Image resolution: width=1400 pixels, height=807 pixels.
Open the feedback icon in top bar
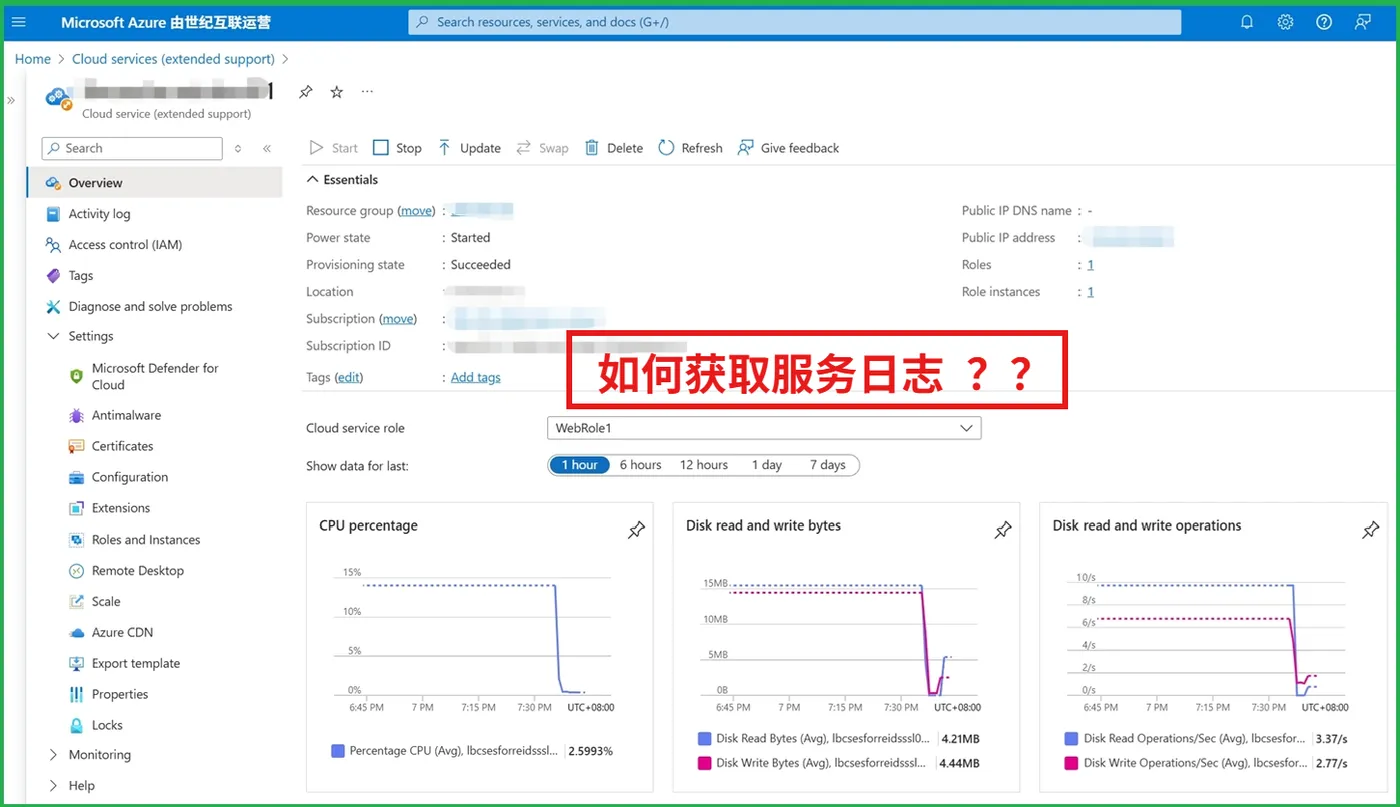[1362, 22]
